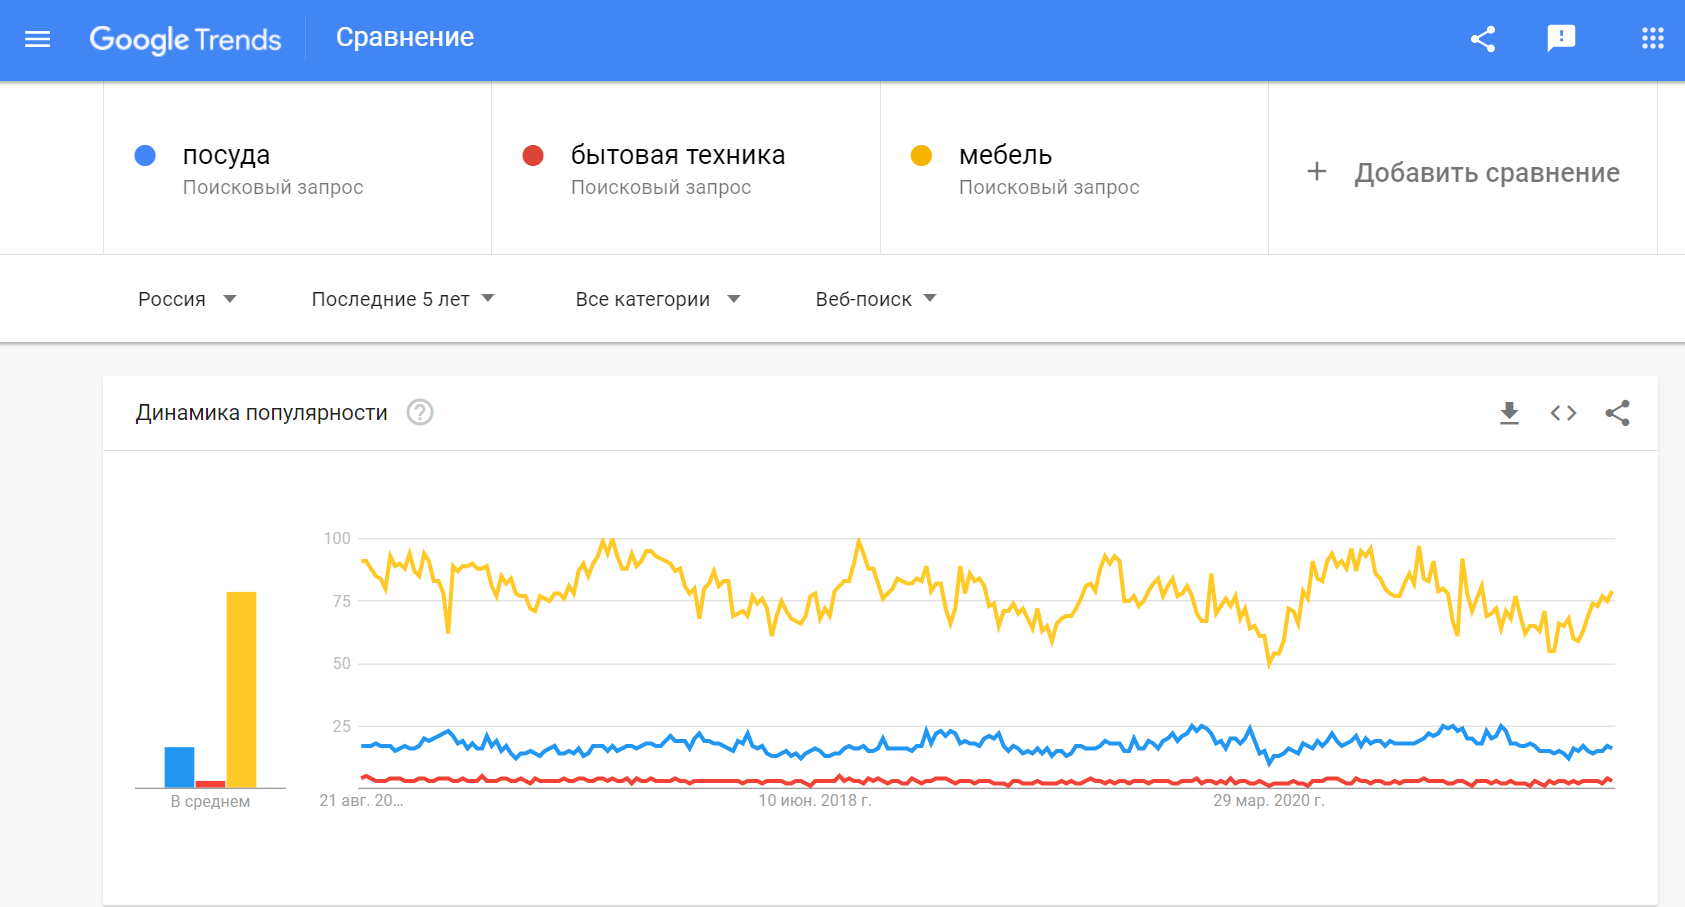Click the share icon in header
The width and height of the screenshot is (1685, 907).
coord(1483,39)
